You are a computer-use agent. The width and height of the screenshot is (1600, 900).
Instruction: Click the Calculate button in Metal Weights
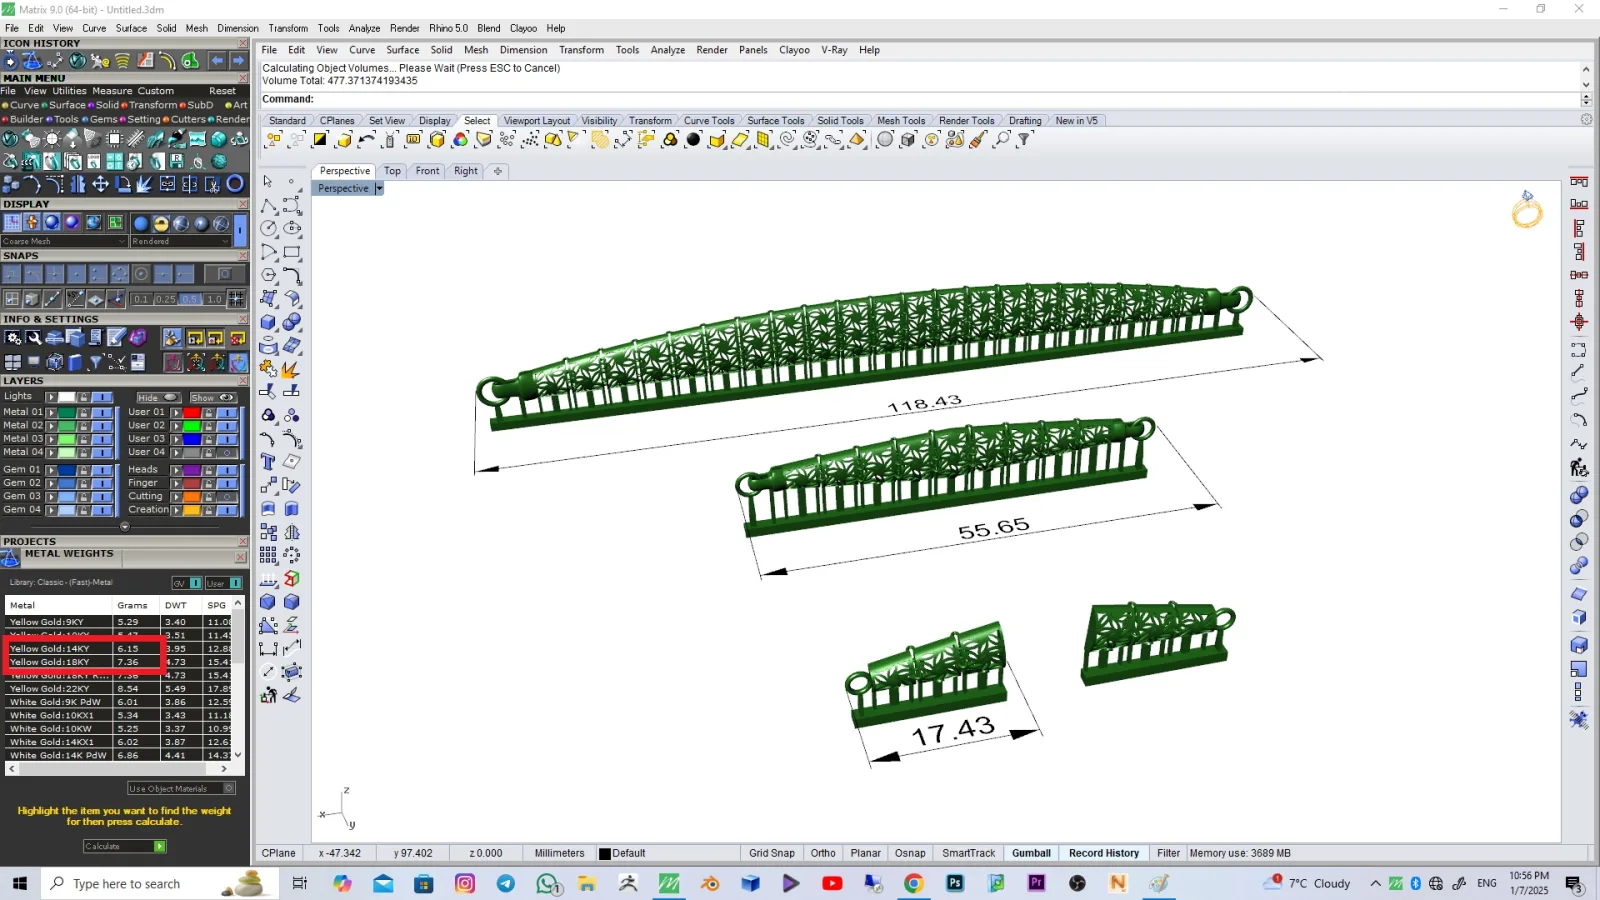(124, 846)
